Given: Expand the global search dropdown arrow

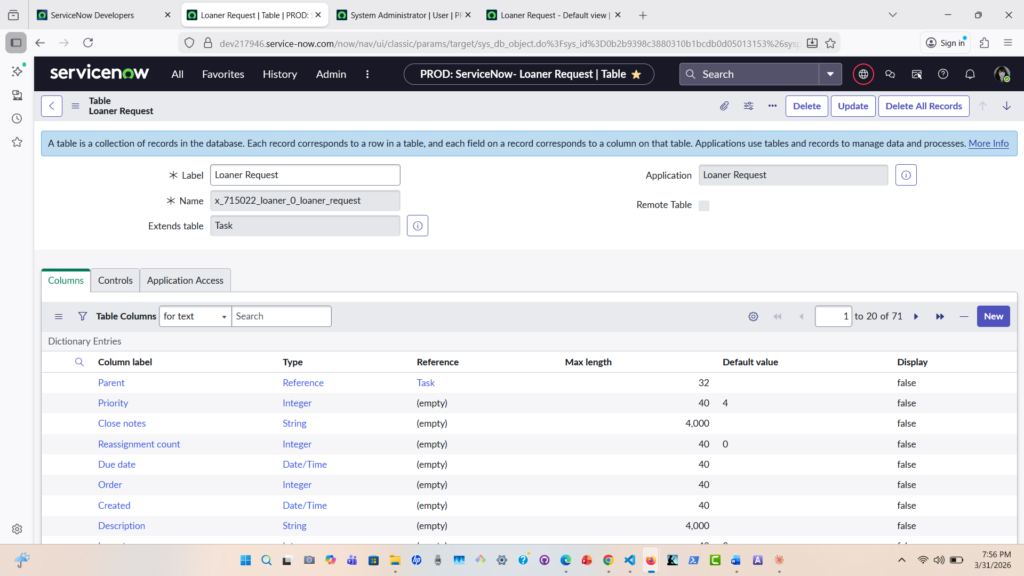Looking at the screenshot, I should tap(830, 74).
